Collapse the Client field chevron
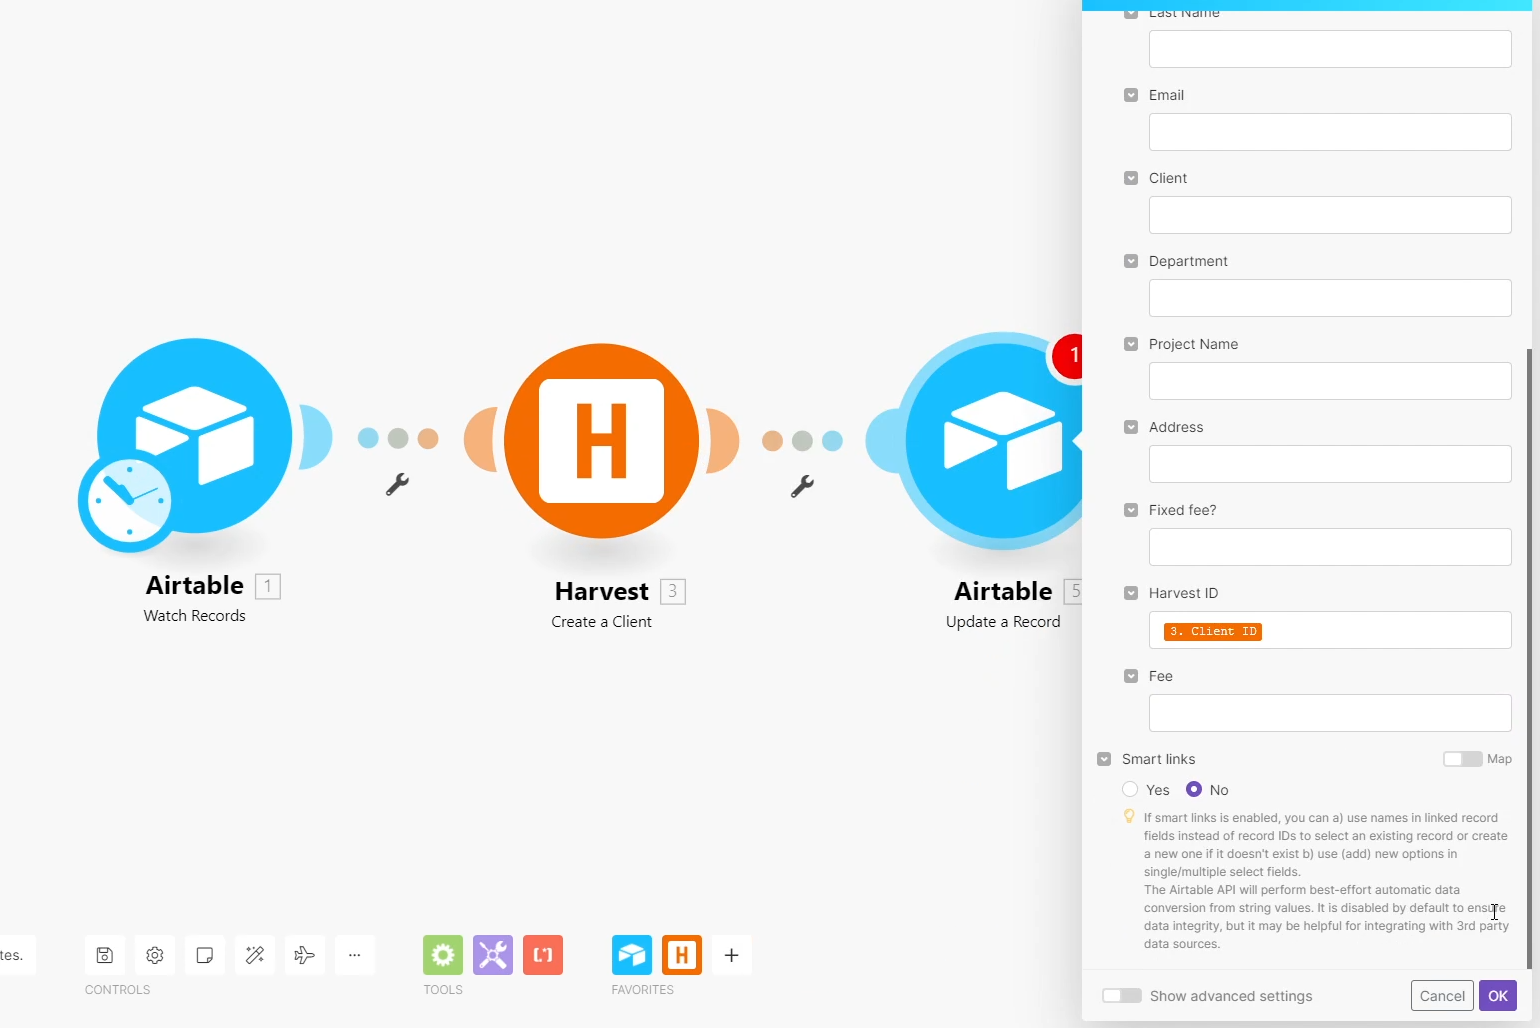This screenshot has width=1540, height=1028. pyautogui.click(x=1131, y=178)
